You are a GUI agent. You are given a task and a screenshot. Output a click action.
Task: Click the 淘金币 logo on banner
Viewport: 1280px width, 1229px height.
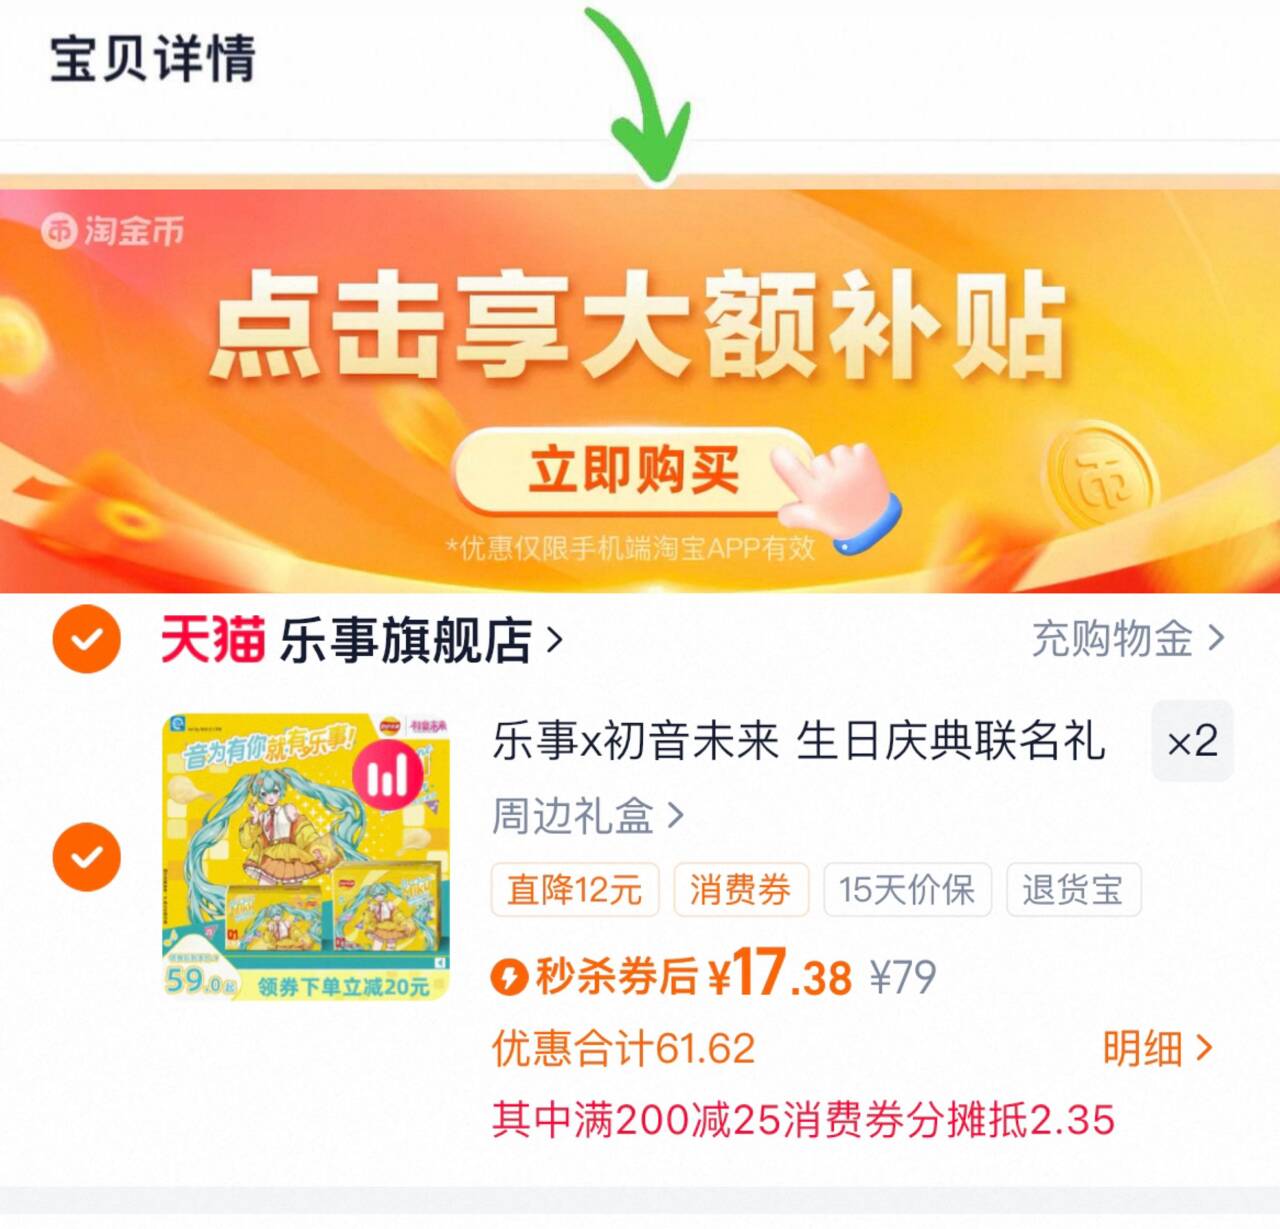113,231
